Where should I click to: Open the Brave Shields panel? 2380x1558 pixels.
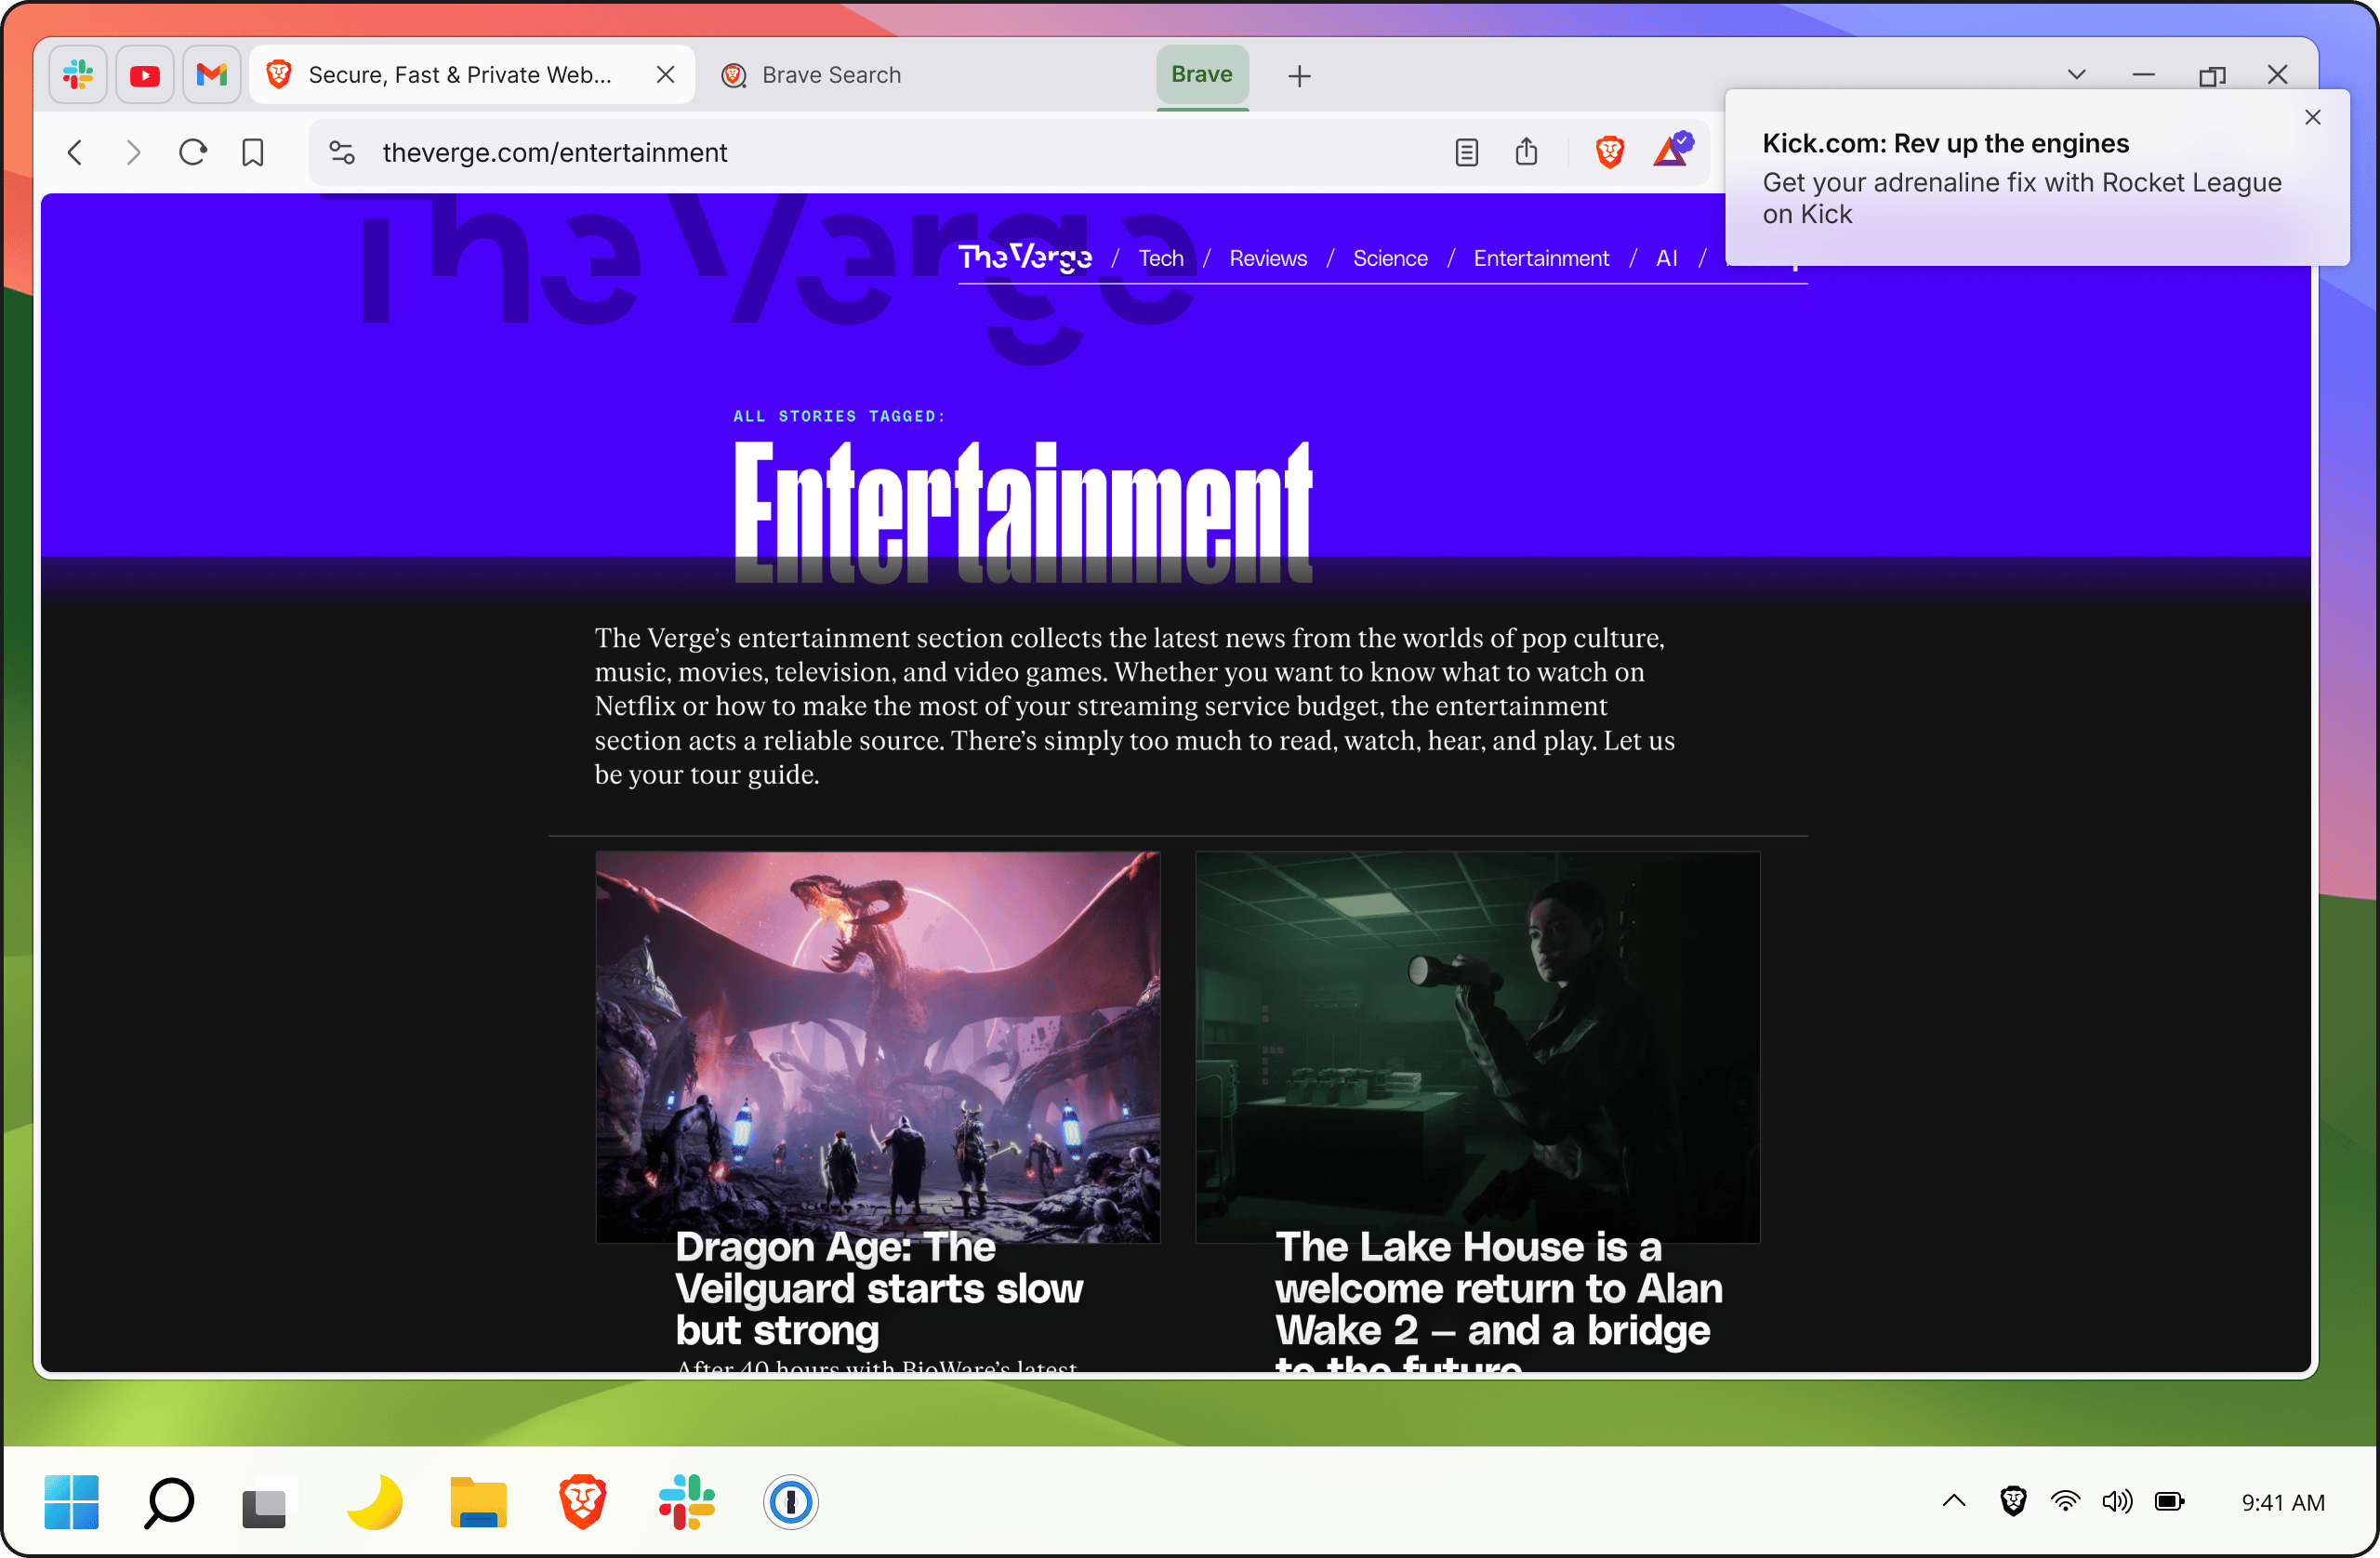1609,152
